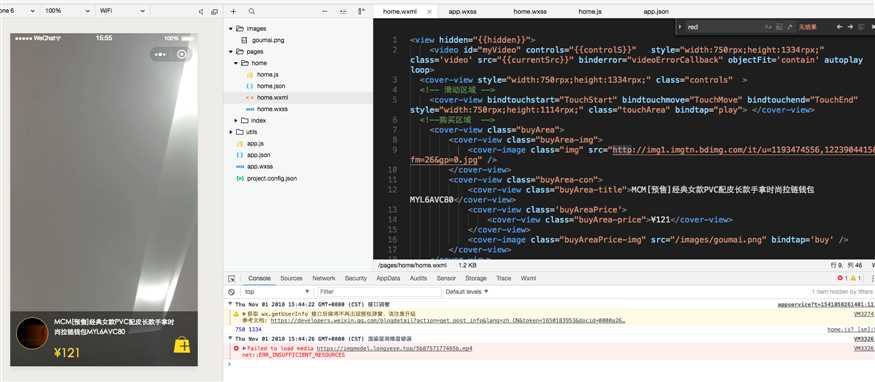
Task: Click the collapse file tree panel icon
Action: click(362, 11)
